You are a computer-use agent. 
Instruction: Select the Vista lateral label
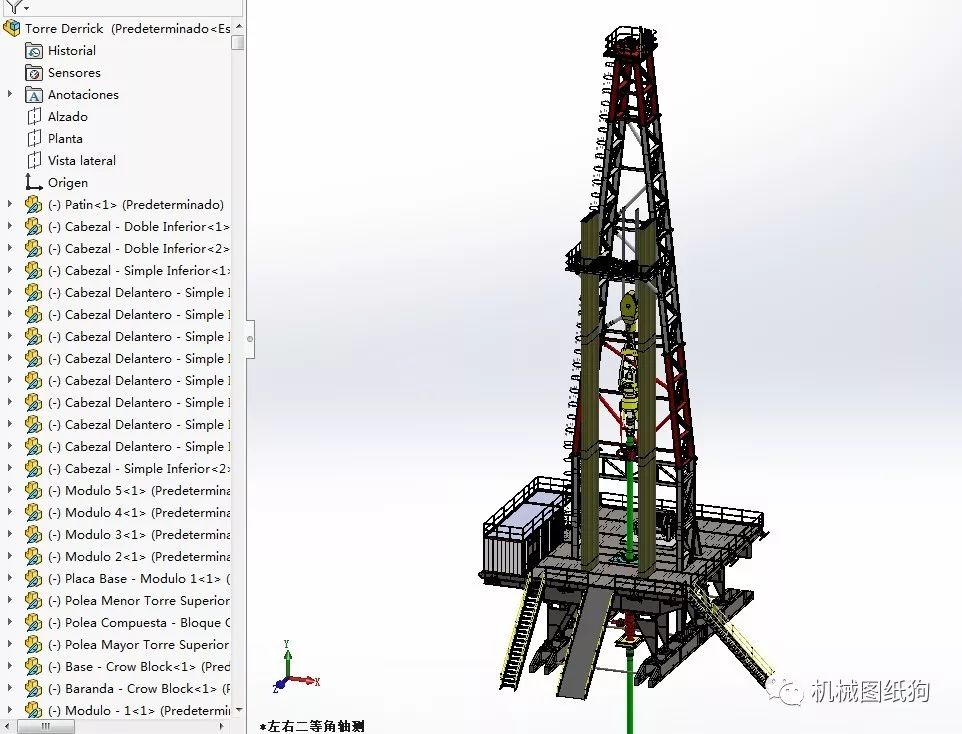(82, 161)
